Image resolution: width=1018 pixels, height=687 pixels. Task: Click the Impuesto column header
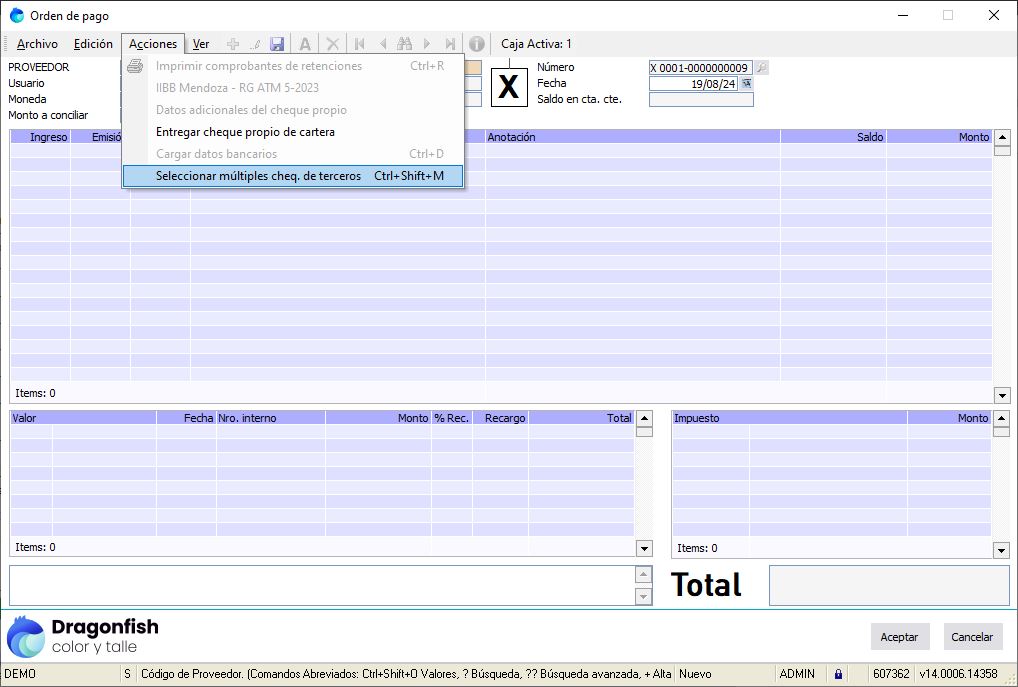[789, 418]
